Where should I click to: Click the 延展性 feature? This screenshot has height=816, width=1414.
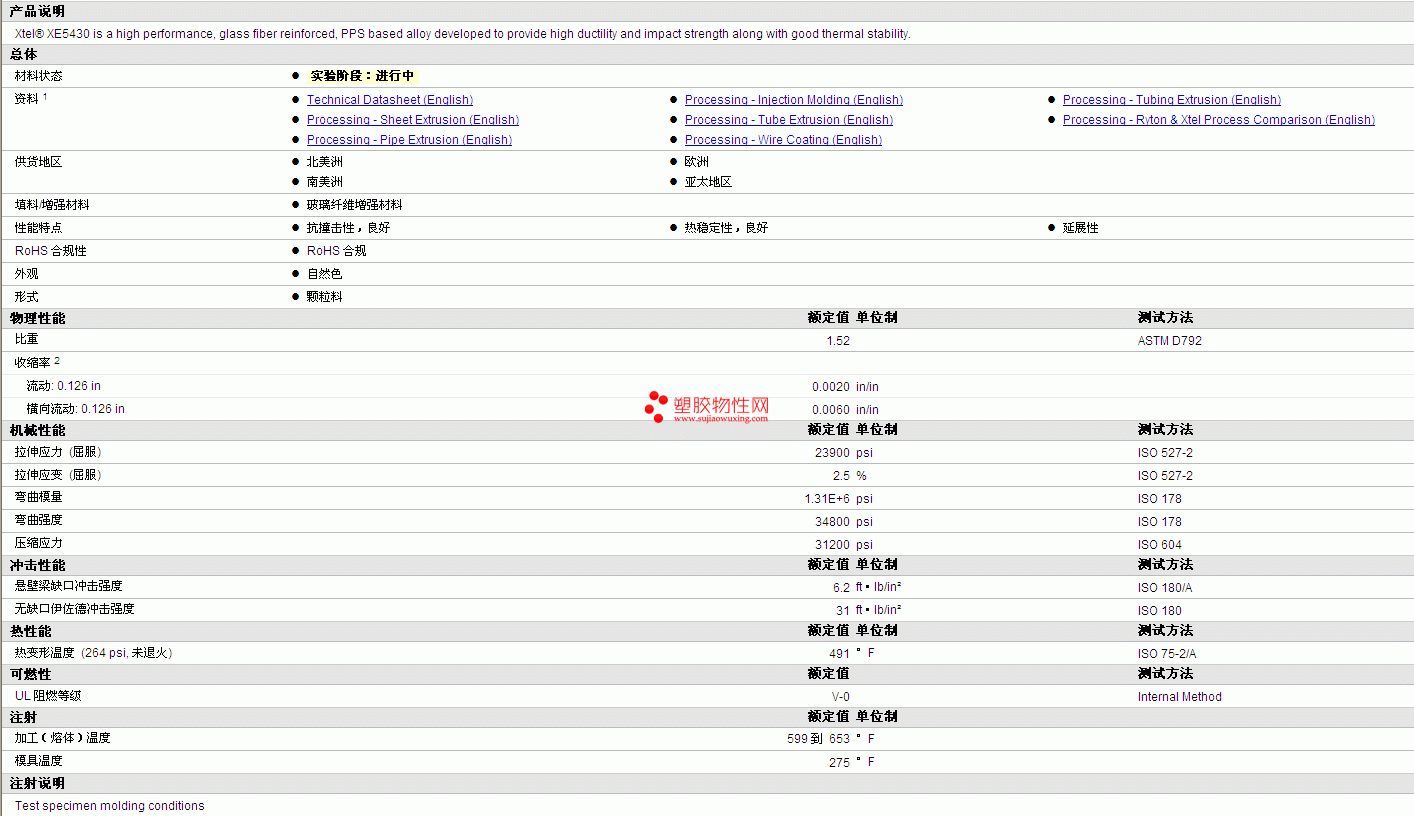coord(1081,228)
